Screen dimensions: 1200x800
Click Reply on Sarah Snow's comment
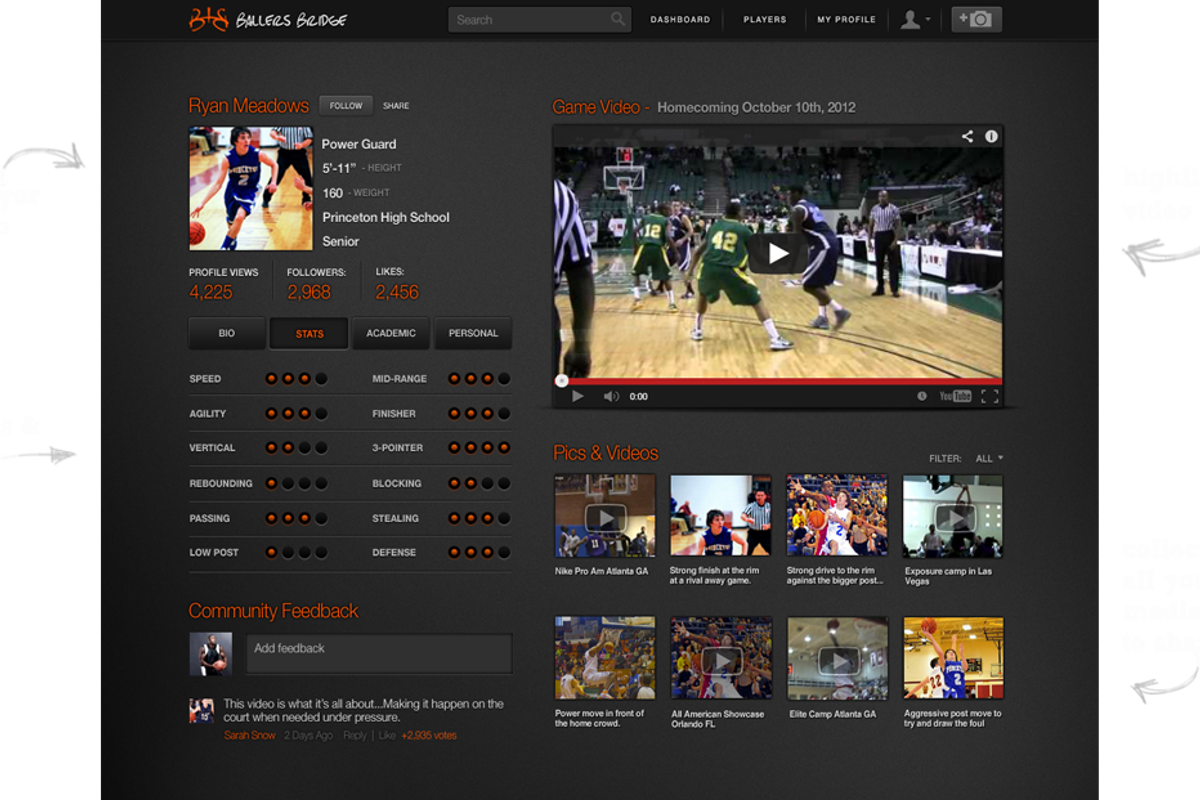pyautogui.click(x=355, y=735)
